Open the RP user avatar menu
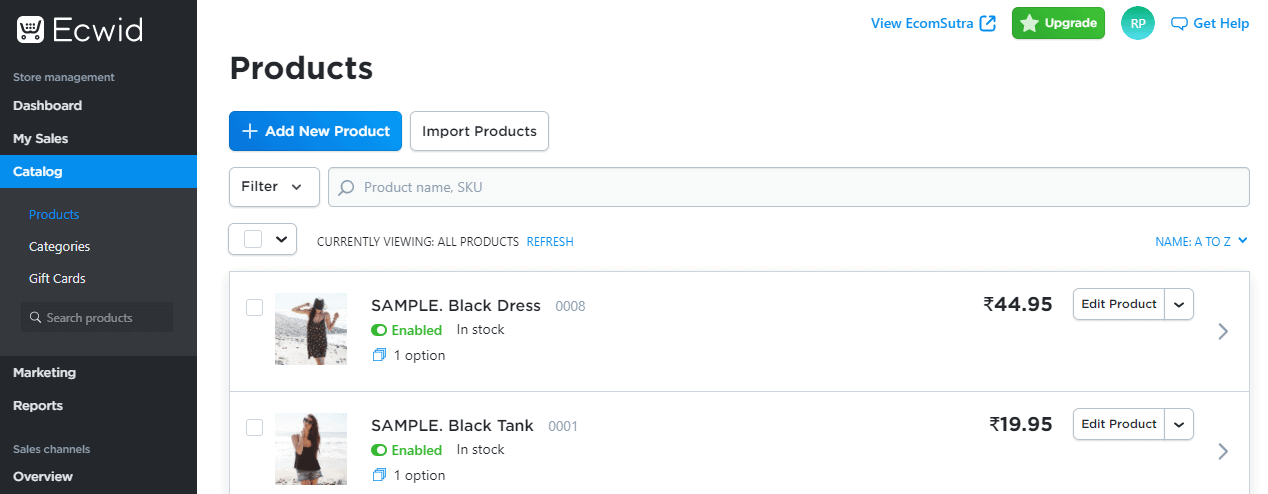 coord(1138,23)
